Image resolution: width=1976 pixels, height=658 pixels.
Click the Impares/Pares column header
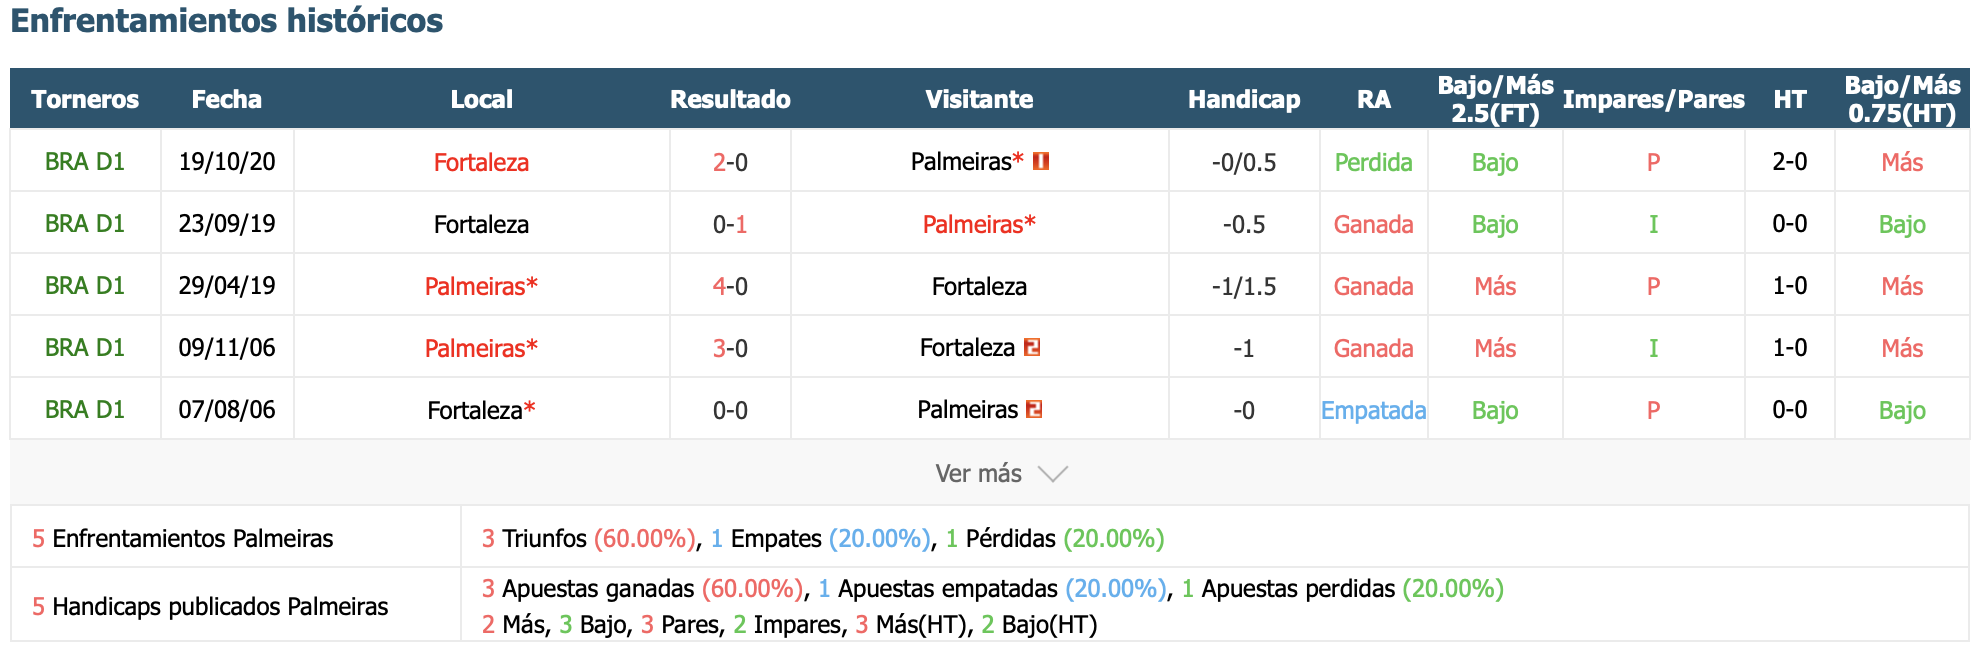click(1653, 99)
